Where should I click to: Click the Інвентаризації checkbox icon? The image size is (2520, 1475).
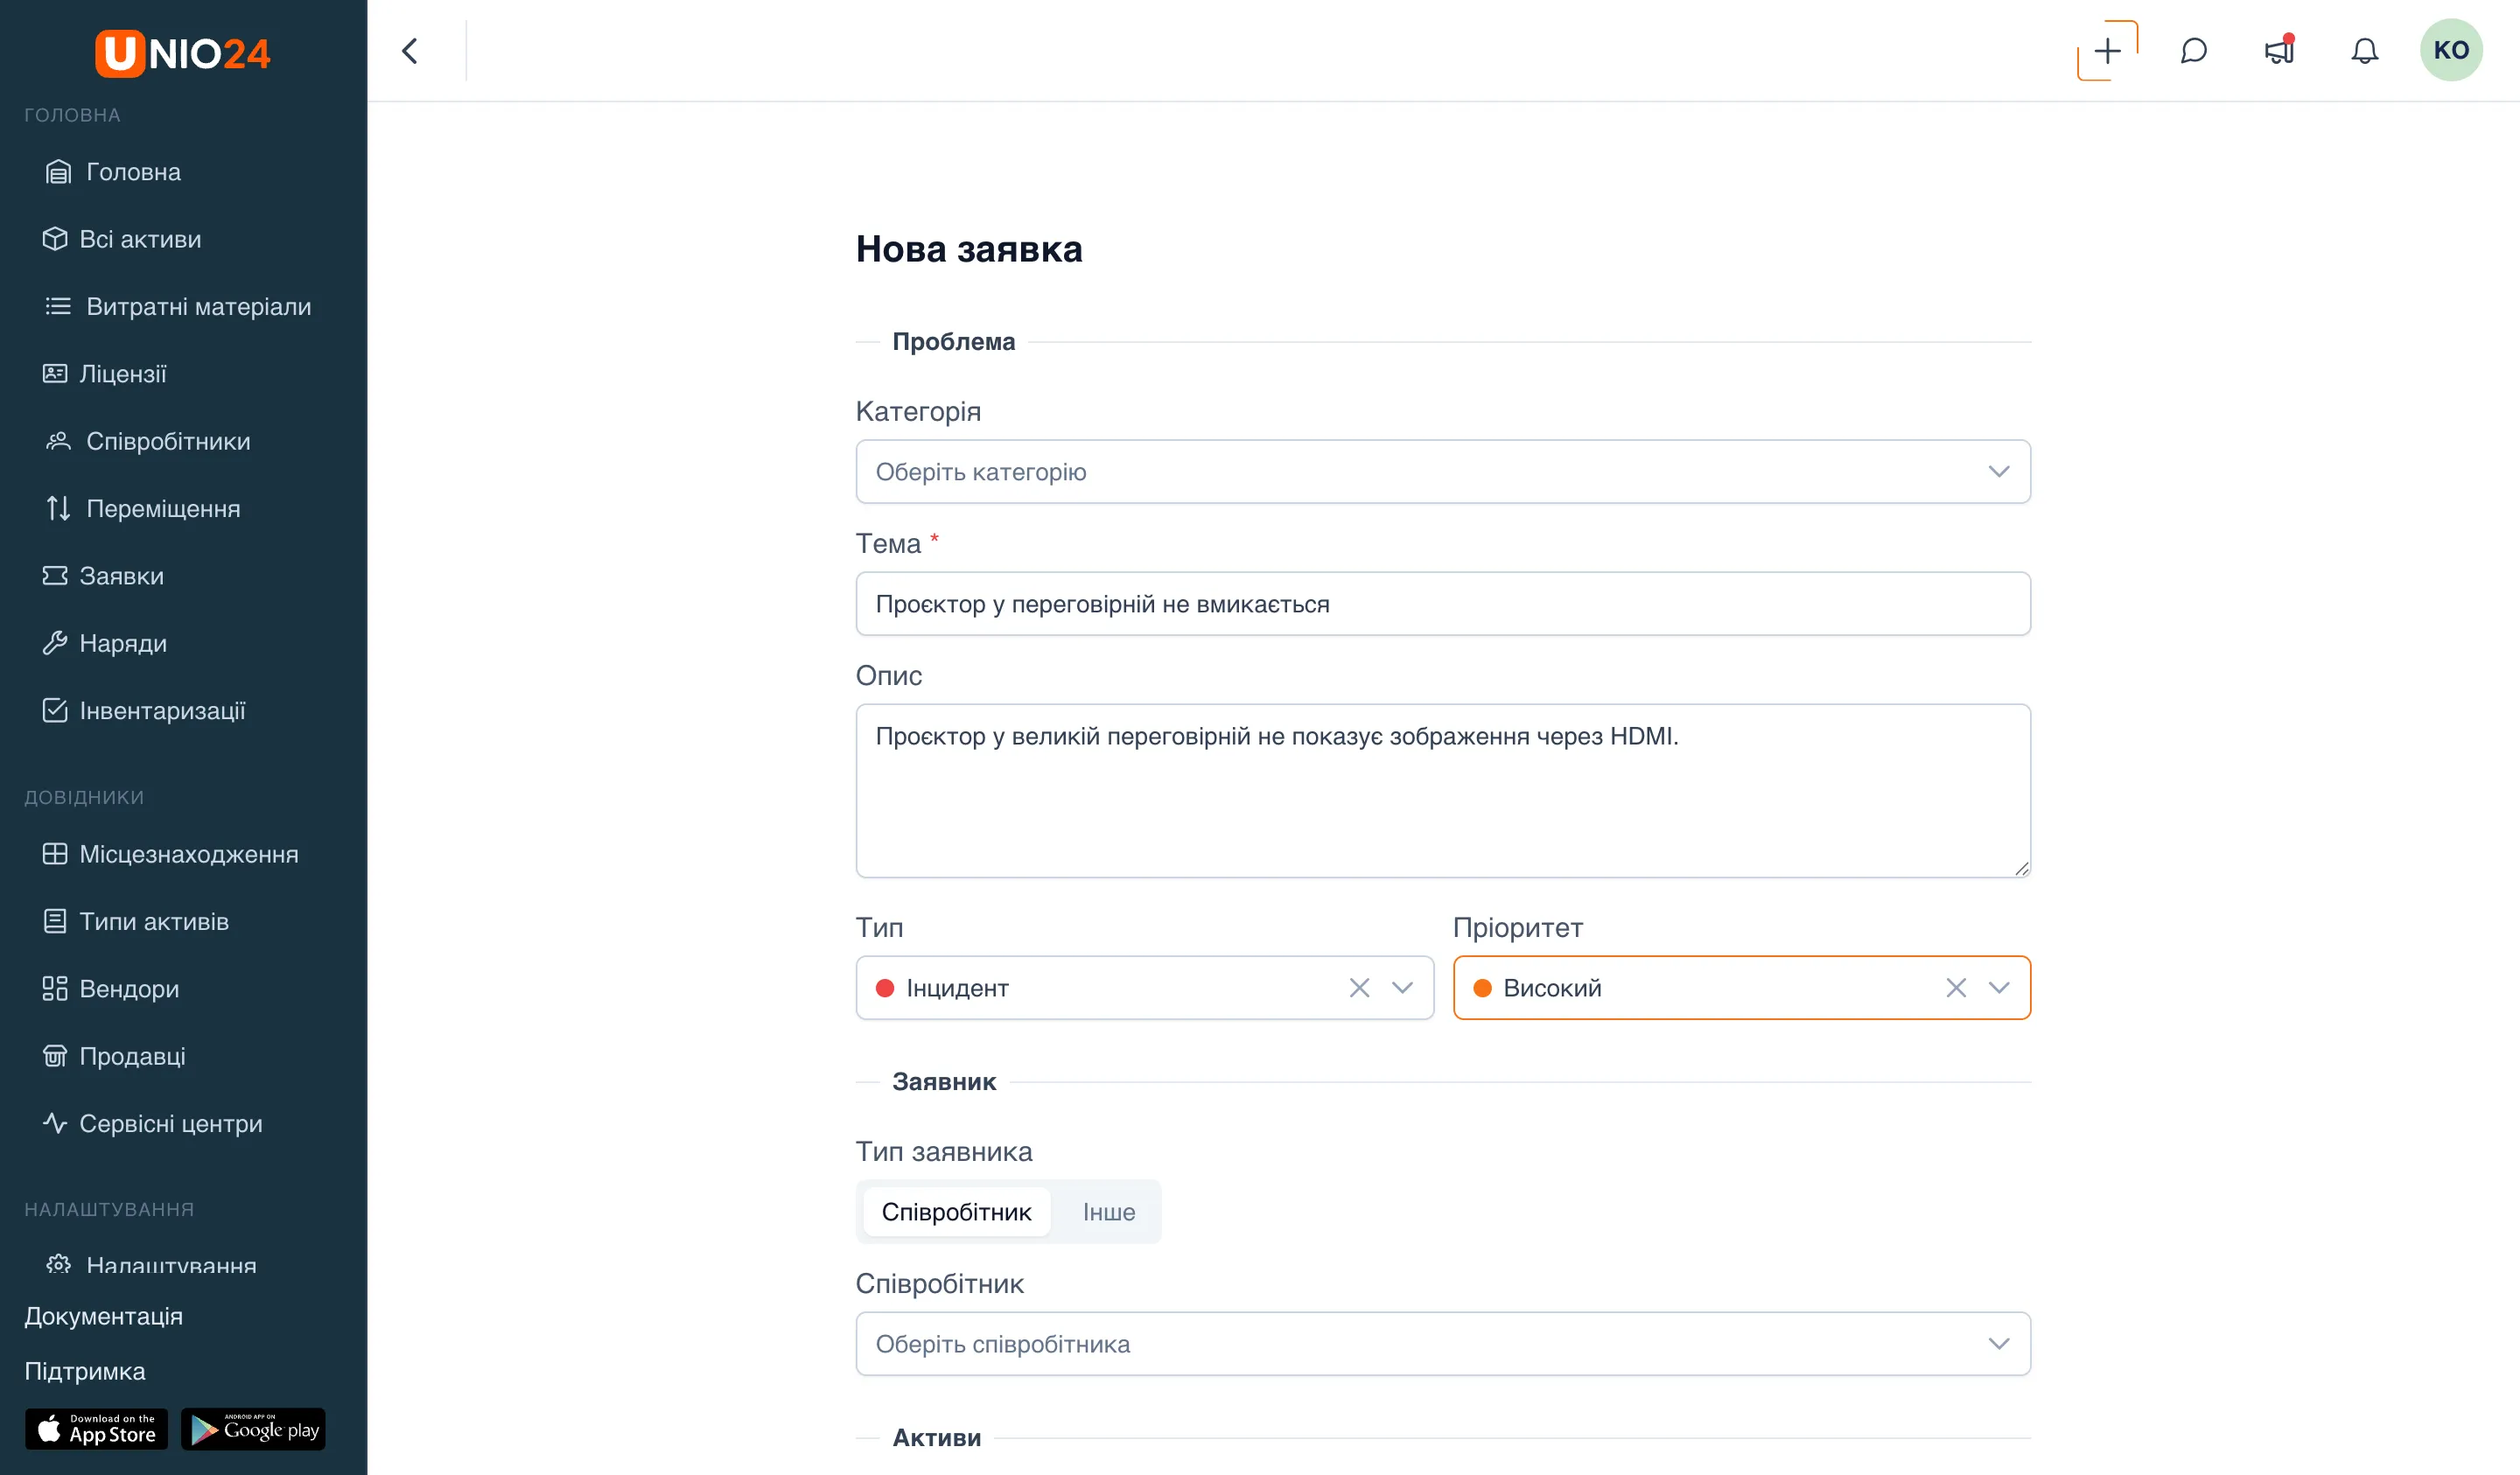[x=55, y=710]
